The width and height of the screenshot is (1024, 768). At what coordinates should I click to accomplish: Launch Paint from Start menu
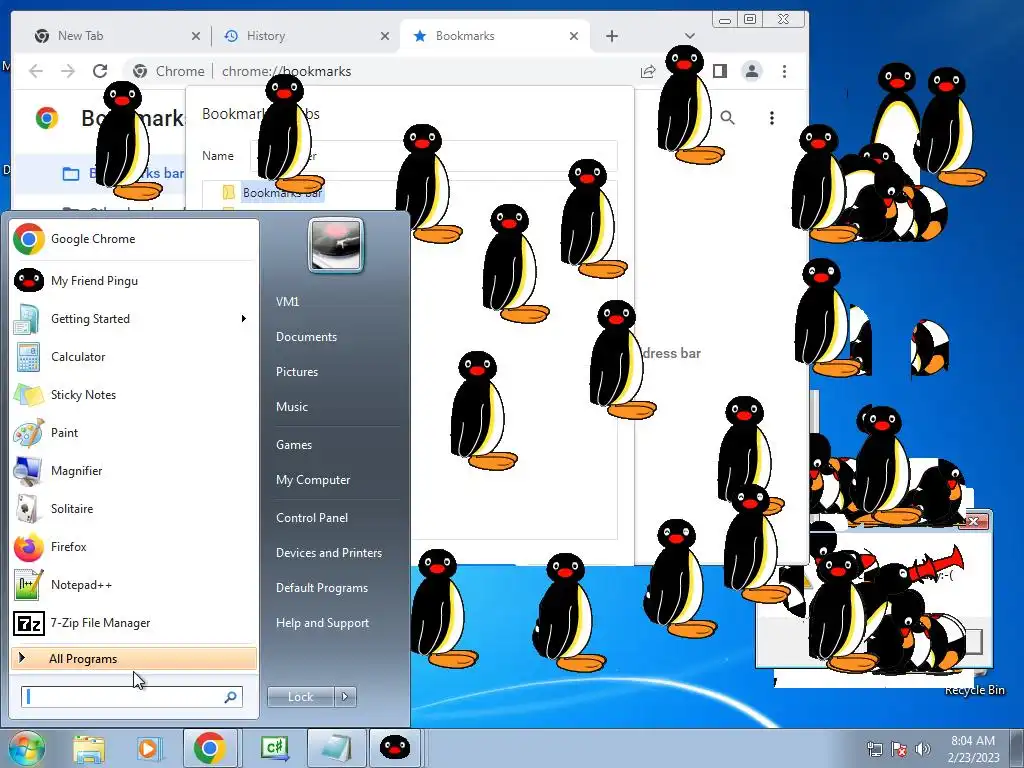point(134,432)
